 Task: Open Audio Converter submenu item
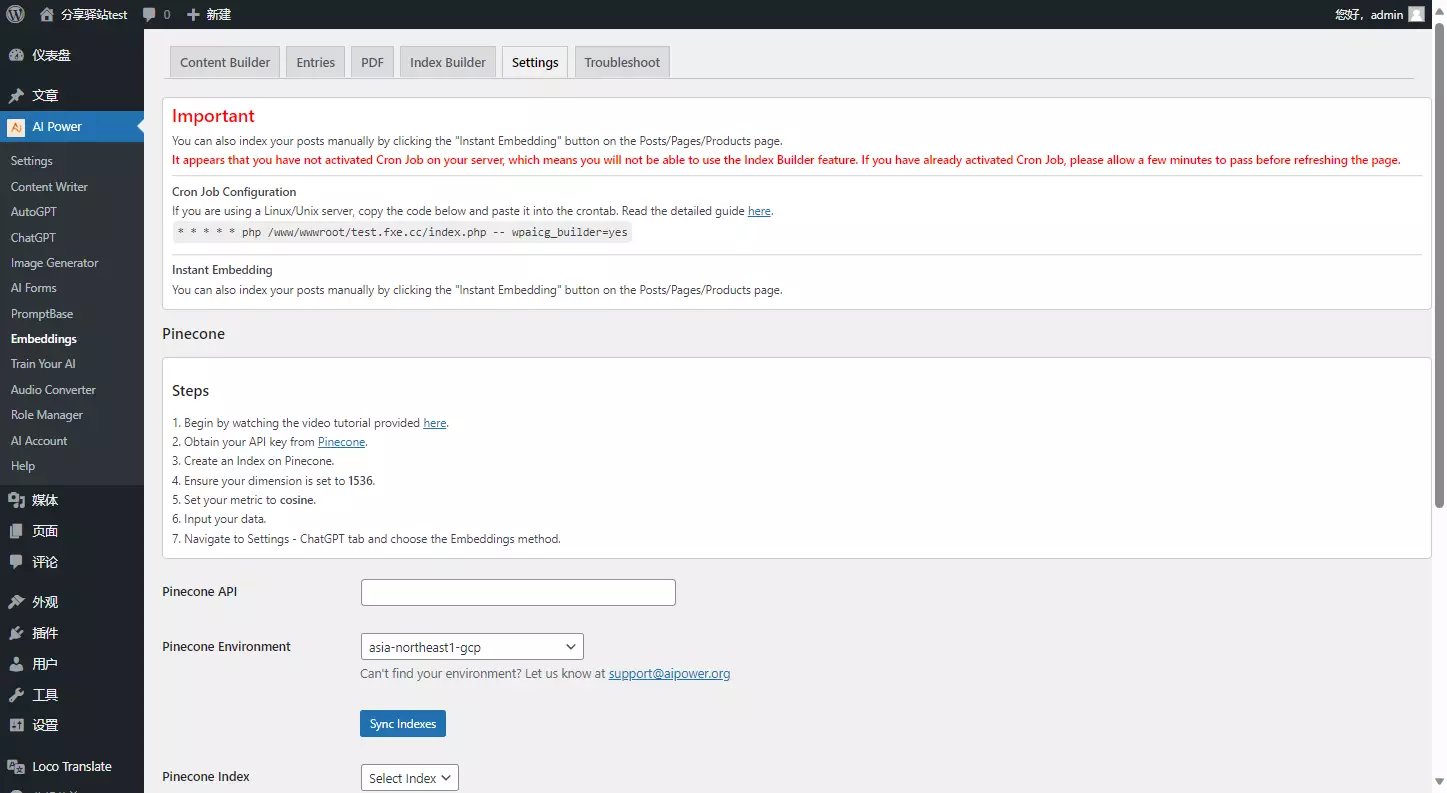coord(53,390)
